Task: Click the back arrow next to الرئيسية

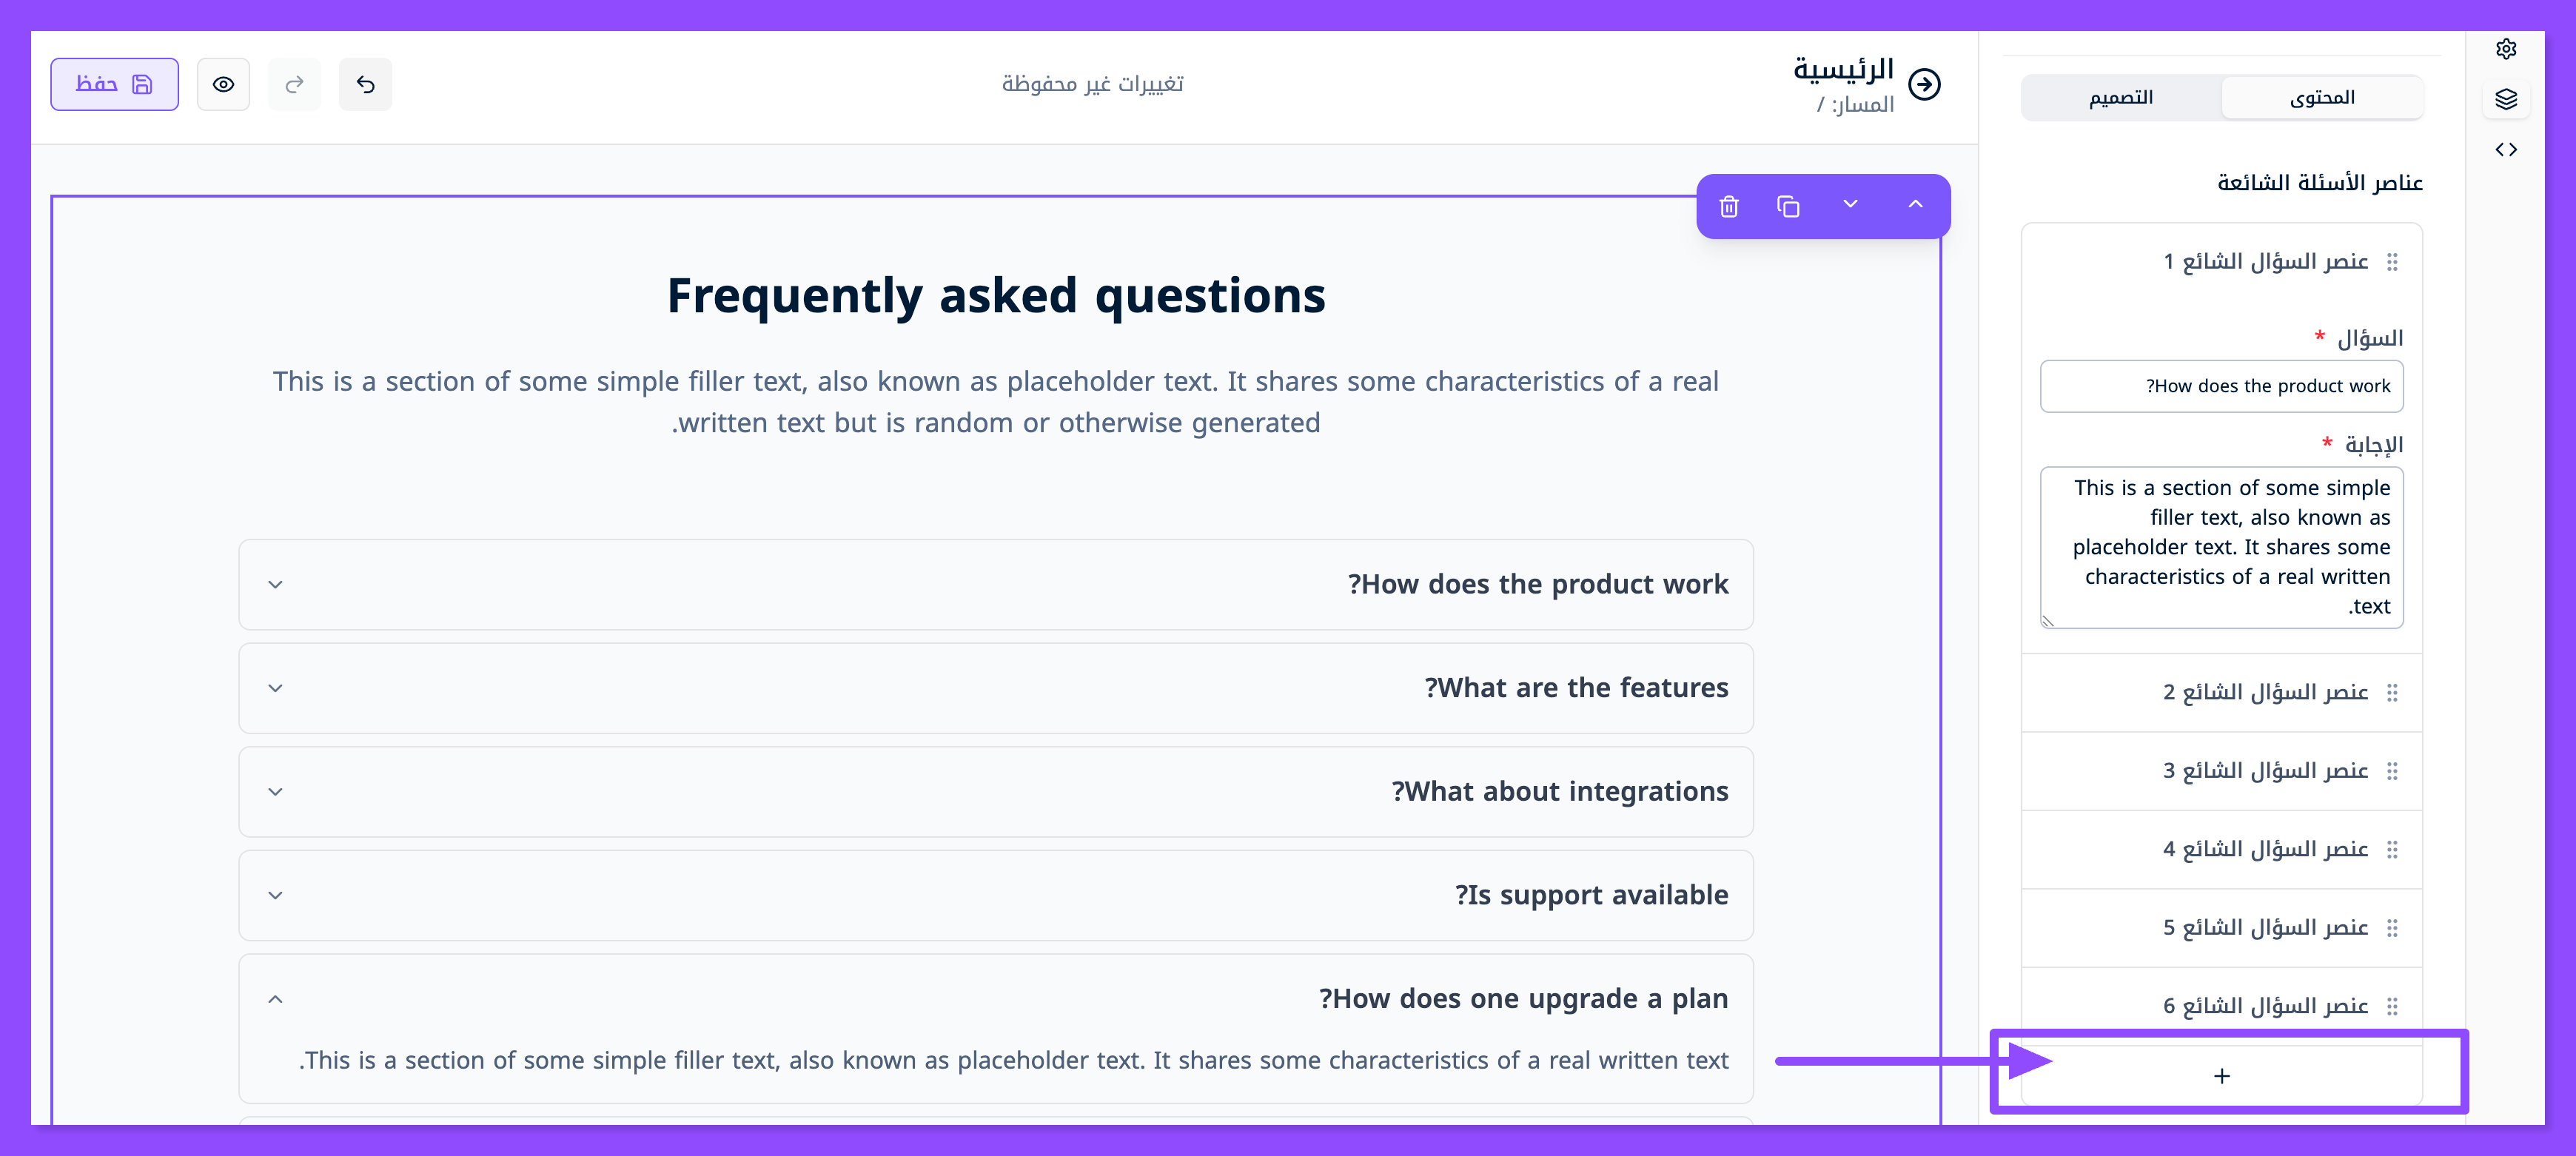Action: tap(1925, 85)
